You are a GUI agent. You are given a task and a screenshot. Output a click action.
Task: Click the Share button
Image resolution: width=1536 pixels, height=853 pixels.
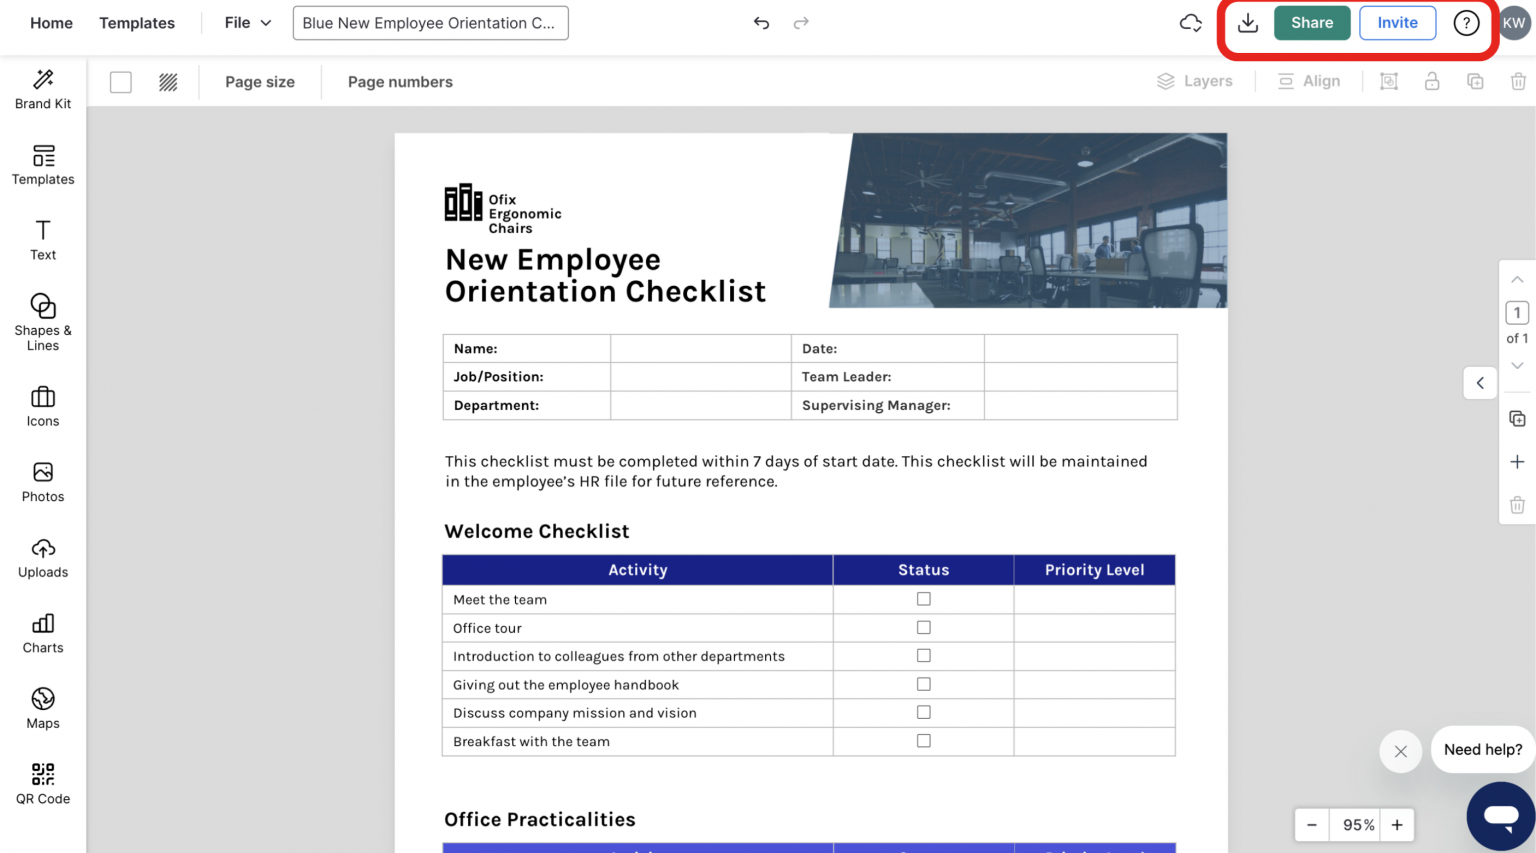(x=1312, y=22)
